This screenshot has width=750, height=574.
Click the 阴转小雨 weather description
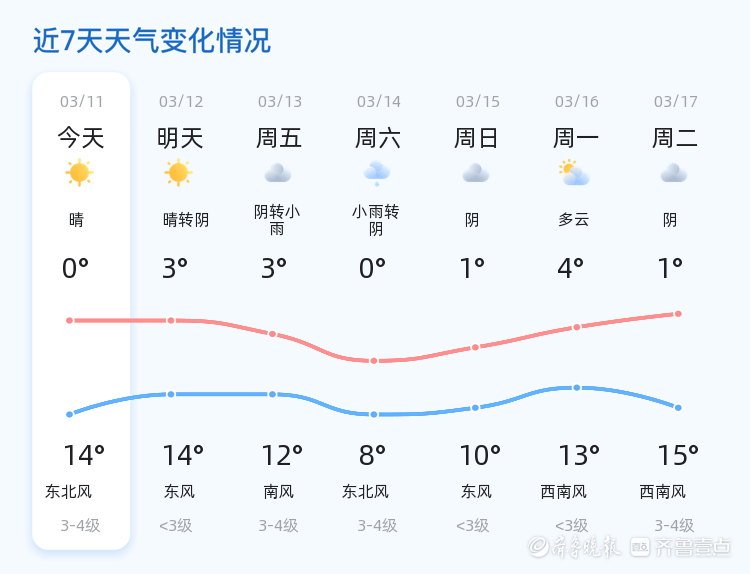pyautogui.click(x=277, y=220)
